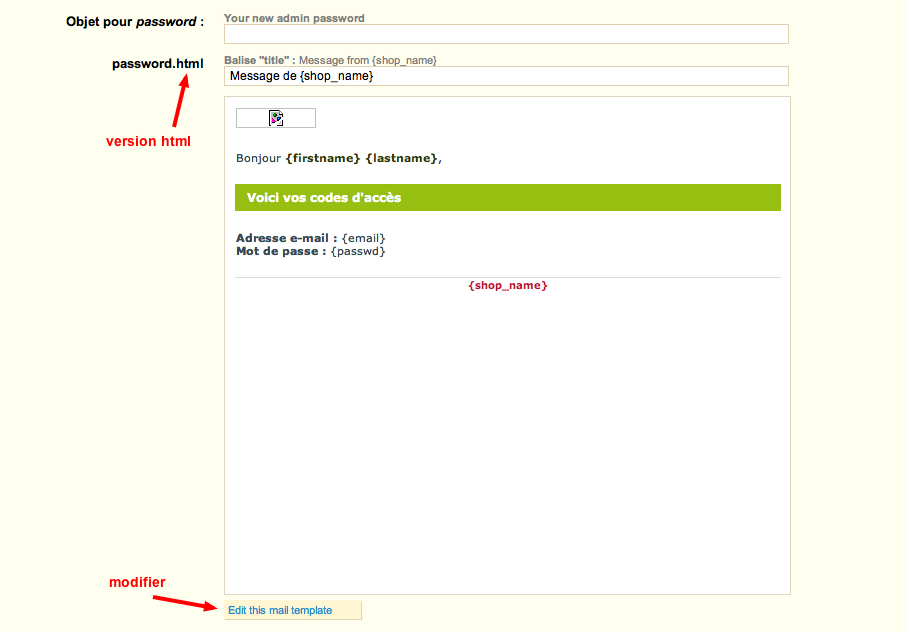Click the red "modifier" annotation text
This screenshot has height=632, width=906.
coord(137,582)
